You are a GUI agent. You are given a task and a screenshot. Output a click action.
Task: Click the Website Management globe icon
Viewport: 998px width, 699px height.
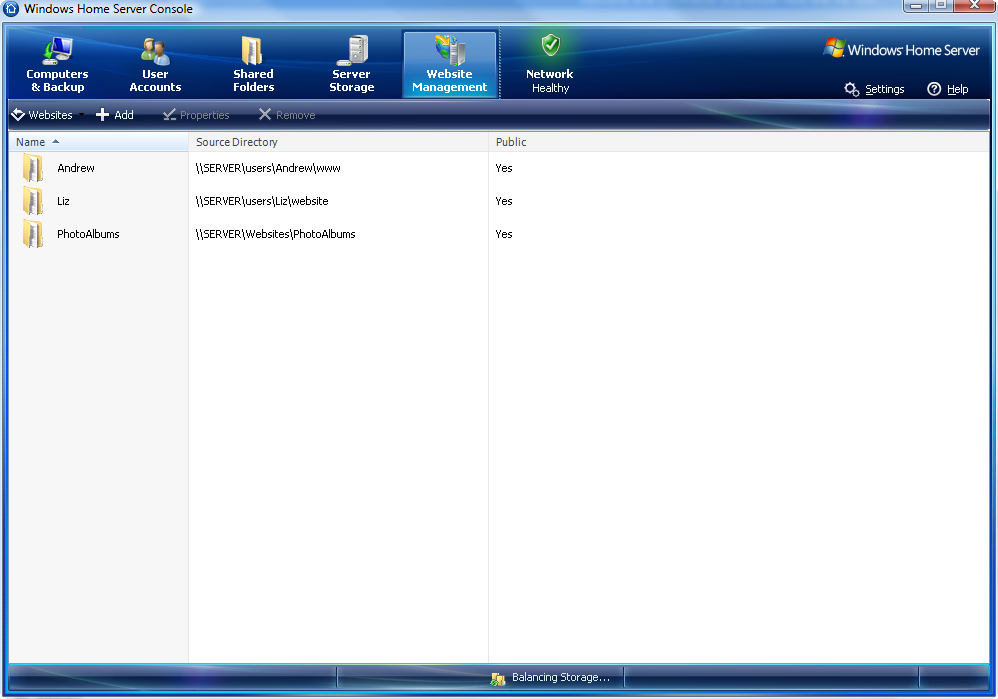click(x=449, y=50)
